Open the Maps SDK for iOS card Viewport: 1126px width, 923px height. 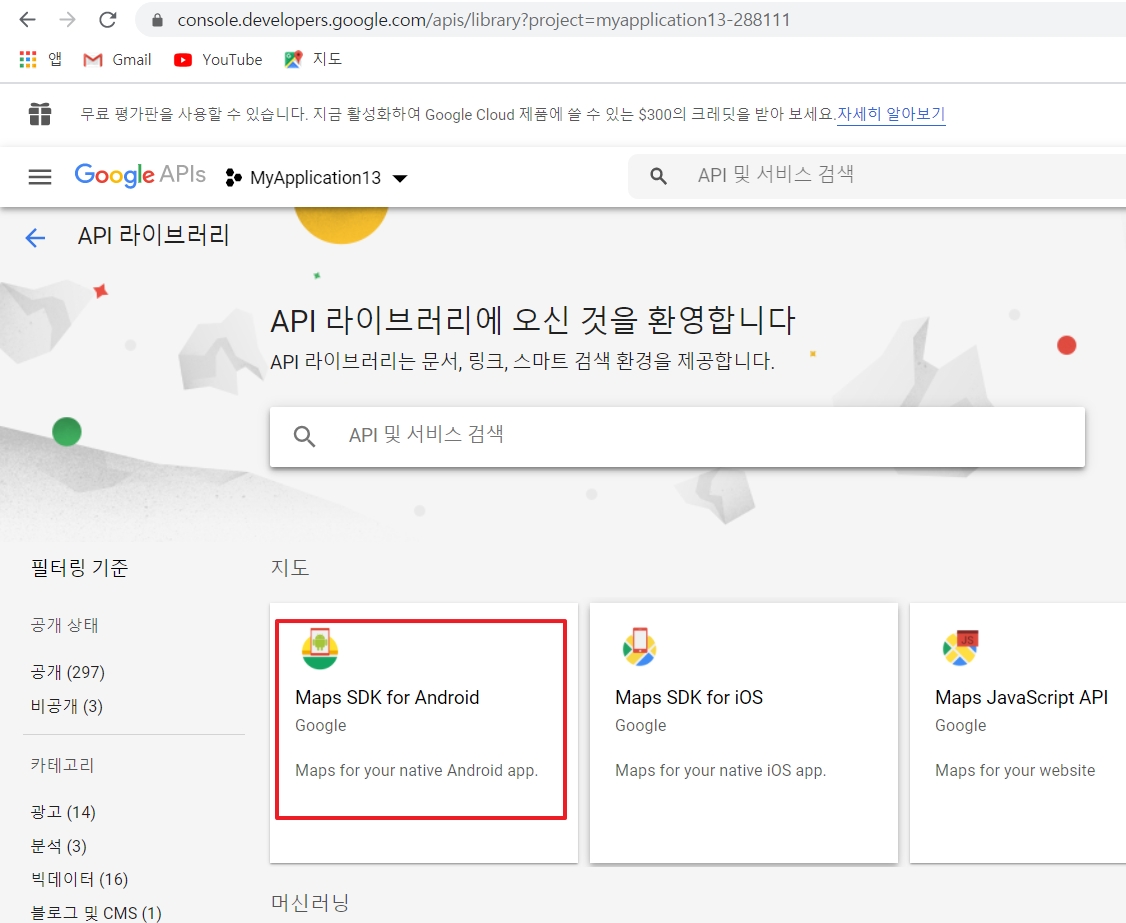744,733
